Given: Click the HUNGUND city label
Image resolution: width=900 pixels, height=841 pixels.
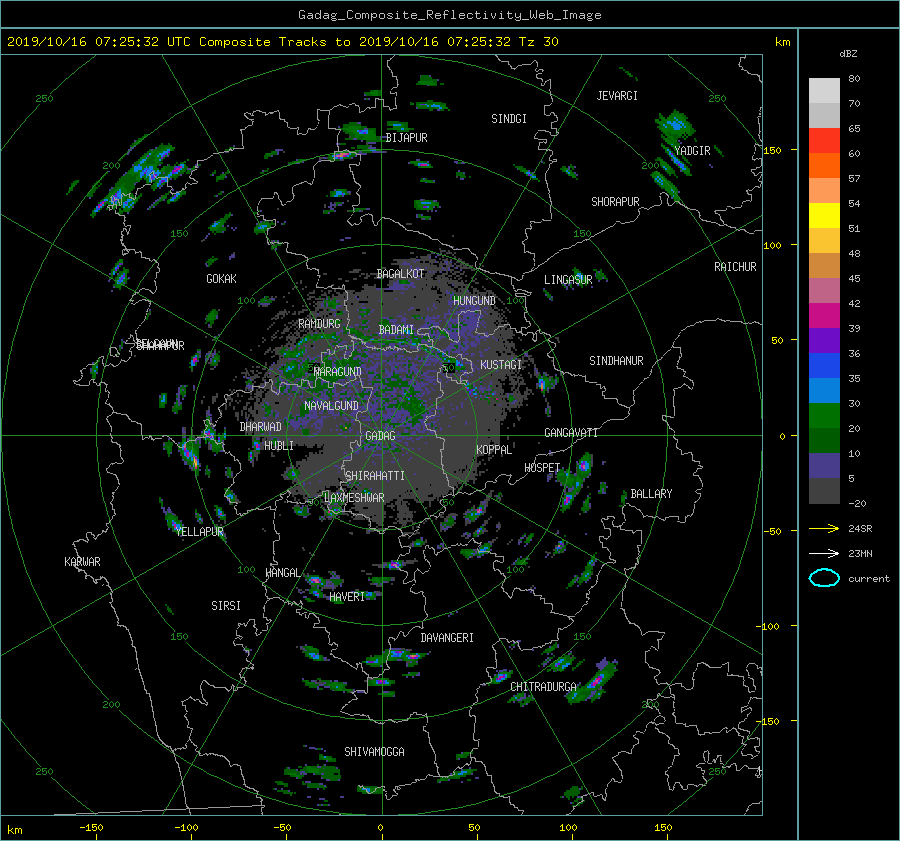Looking at the screenshot, I should 474,301.
